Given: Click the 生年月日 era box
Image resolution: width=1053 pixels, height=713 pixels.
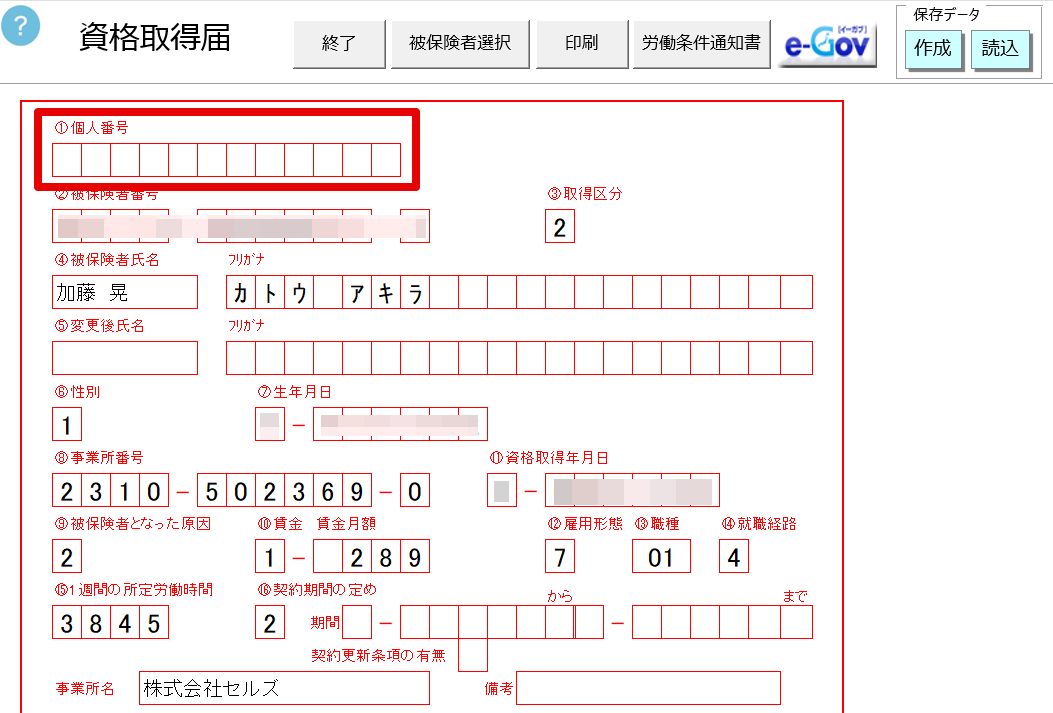Looking at the screenshot, I should [269, 424].
